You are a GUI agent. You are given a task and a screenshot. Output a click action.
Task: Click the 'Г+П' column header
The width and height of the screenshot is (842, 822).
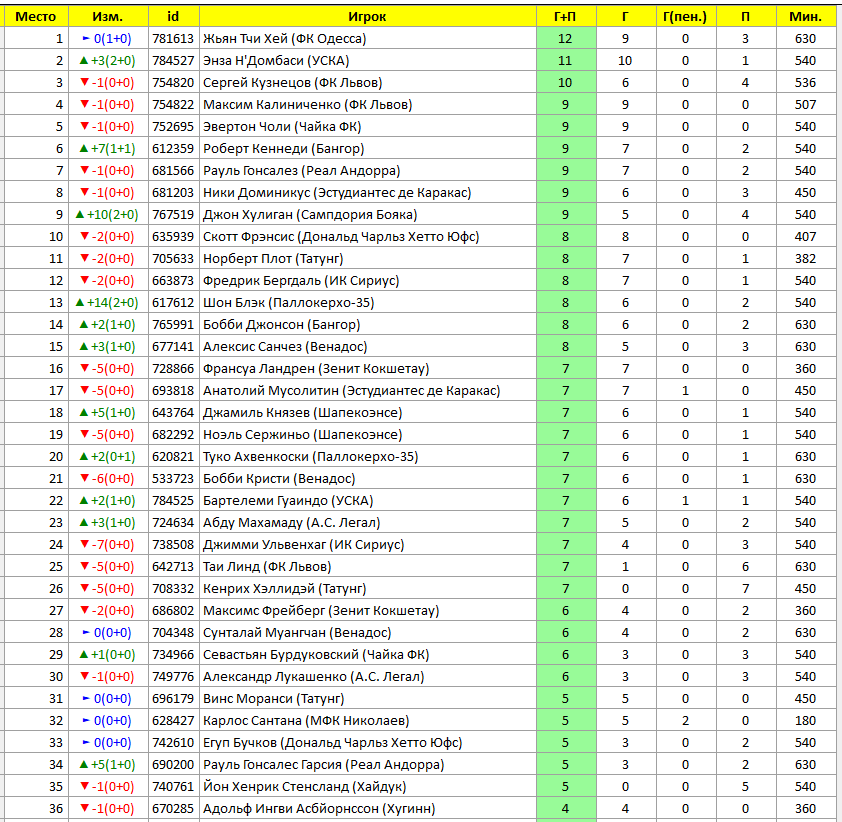click(565, 17)
